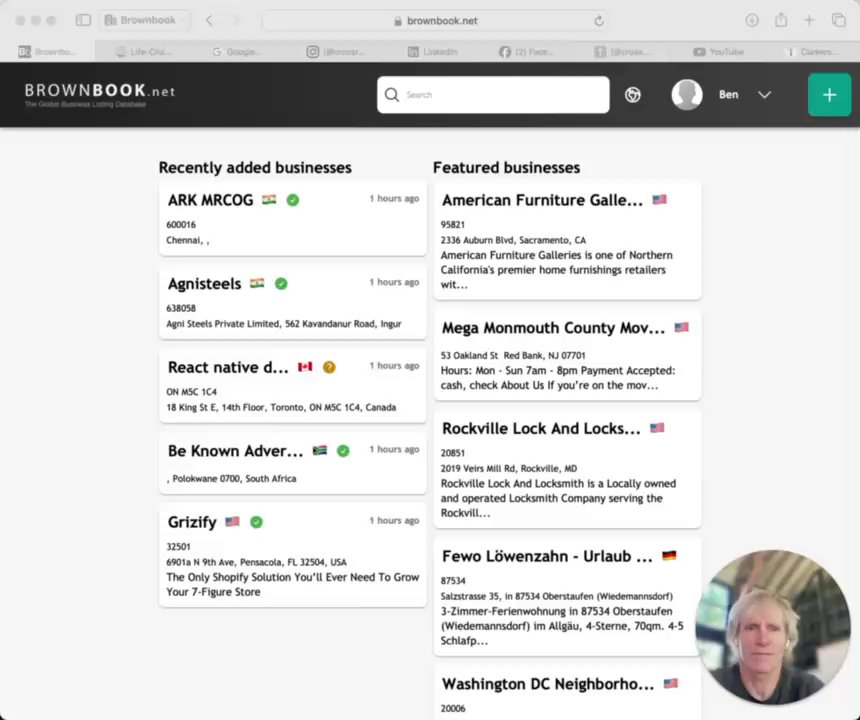
Task: Click green verified badge next to ARK MRCOG
Action: (x=293, y=200)
